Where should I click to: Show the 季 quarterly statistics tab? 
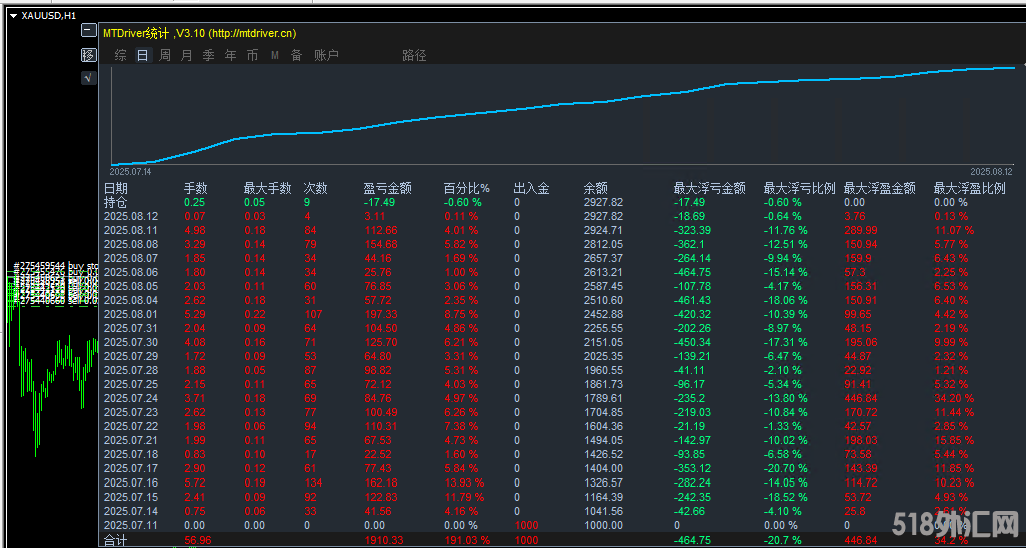point(208,56)
